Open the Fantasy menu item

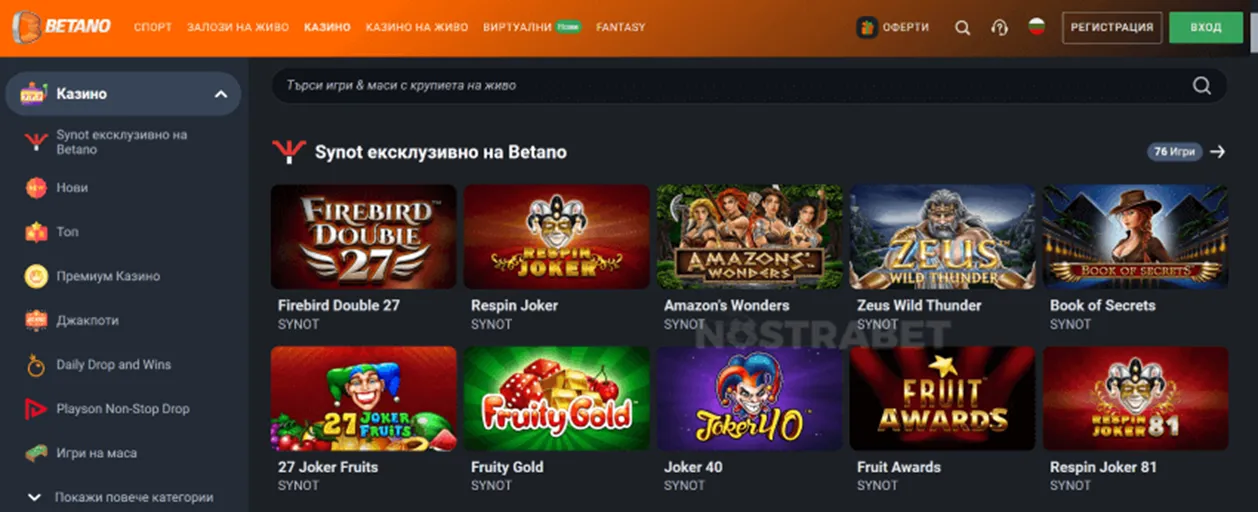620,27
